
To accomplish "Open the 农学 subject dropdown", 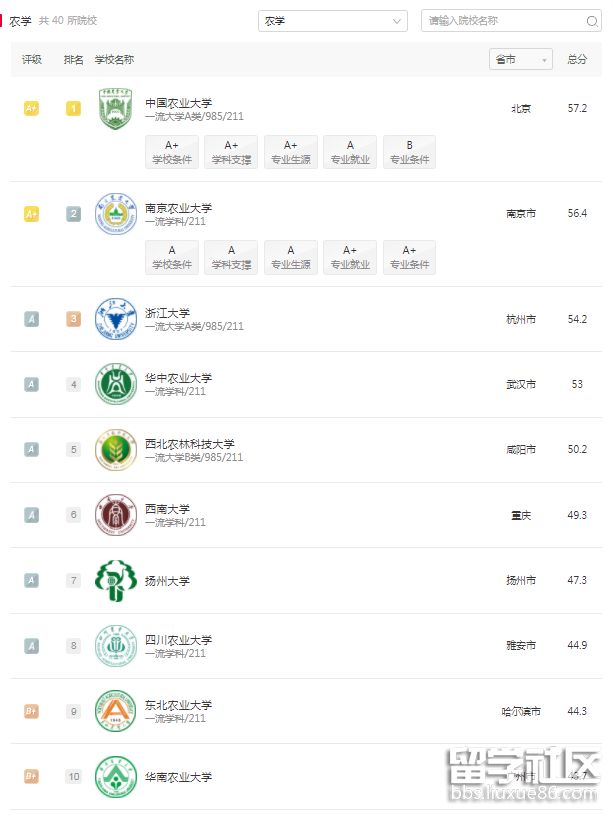I will point(333,21).
